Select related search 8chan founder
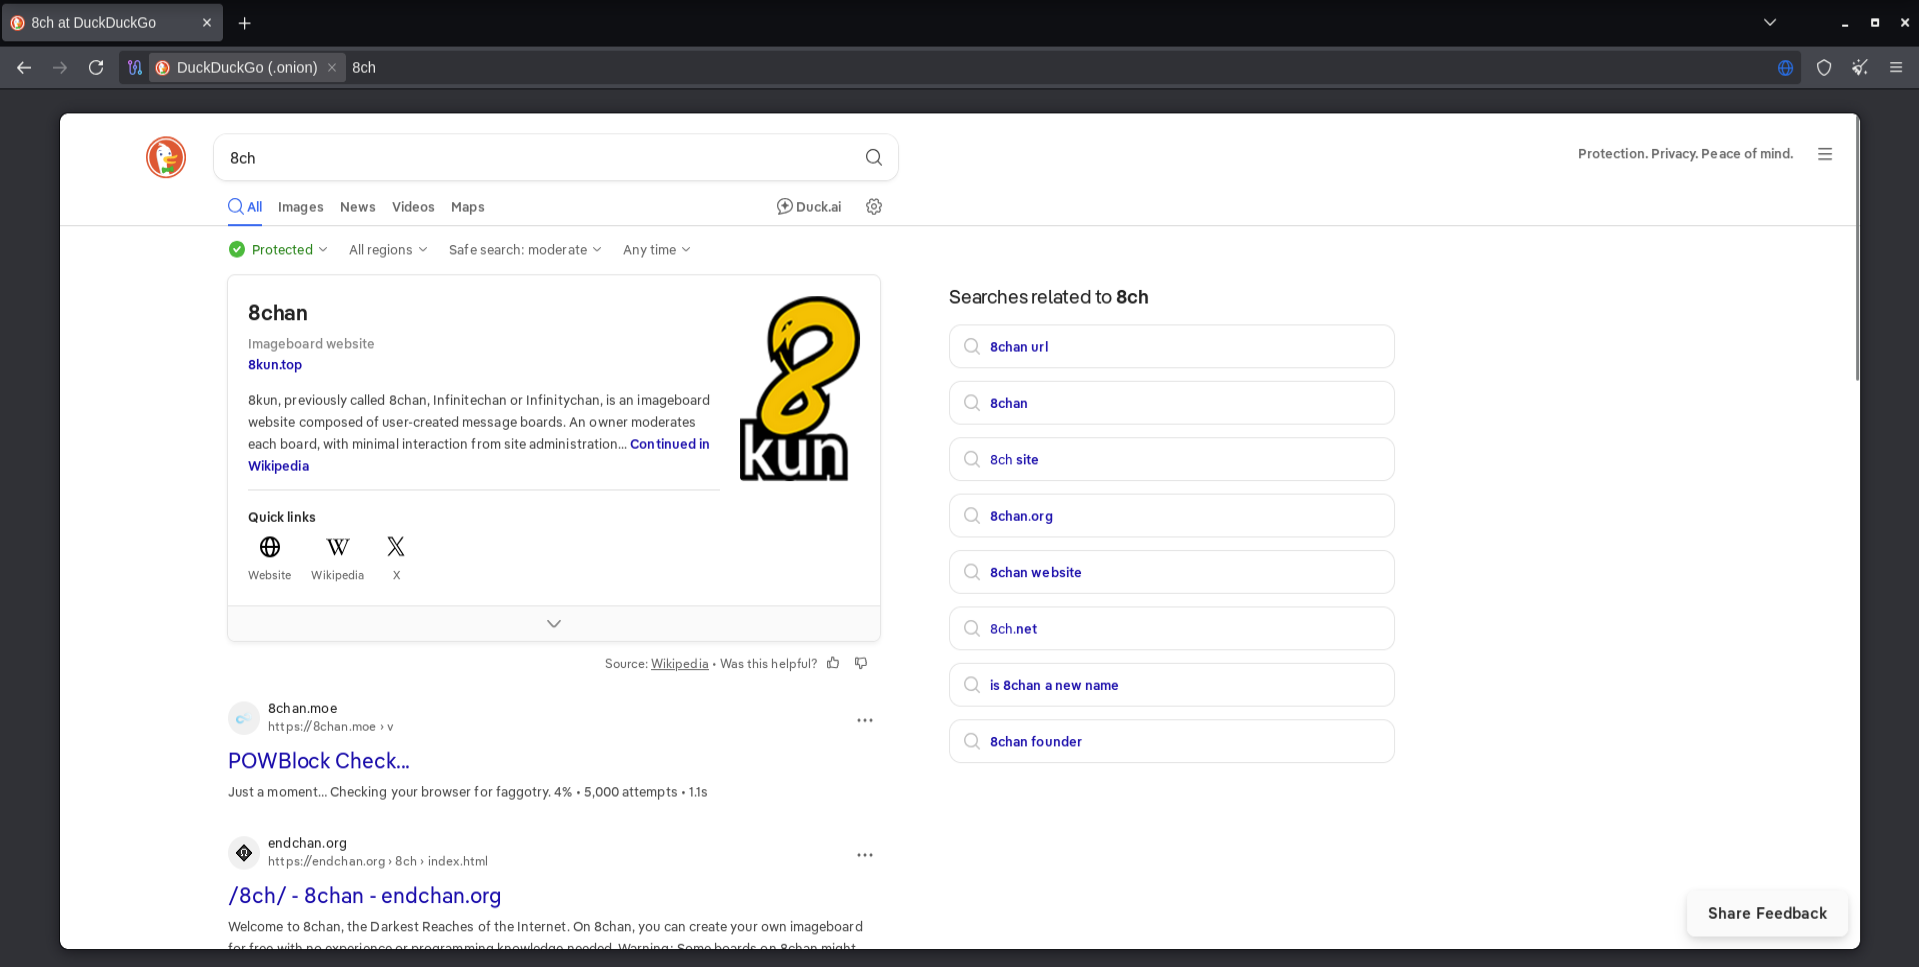This screenshot has height=967, width=1919. coord(1172,742)
